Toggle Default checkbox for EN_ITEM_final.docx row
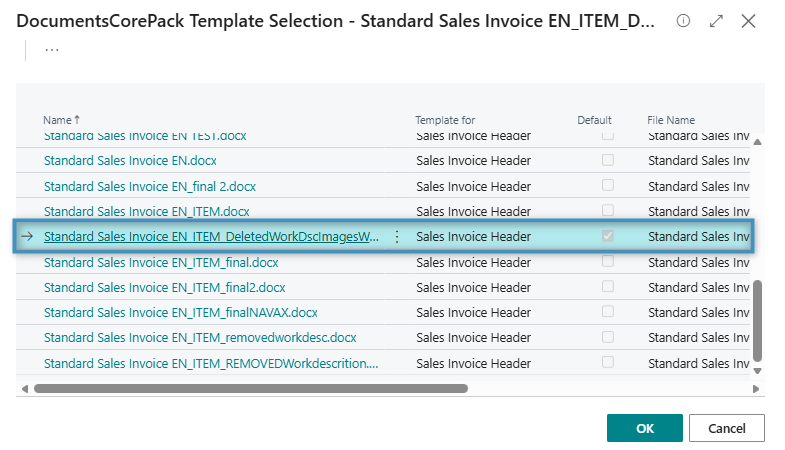 tap(608, 261)
